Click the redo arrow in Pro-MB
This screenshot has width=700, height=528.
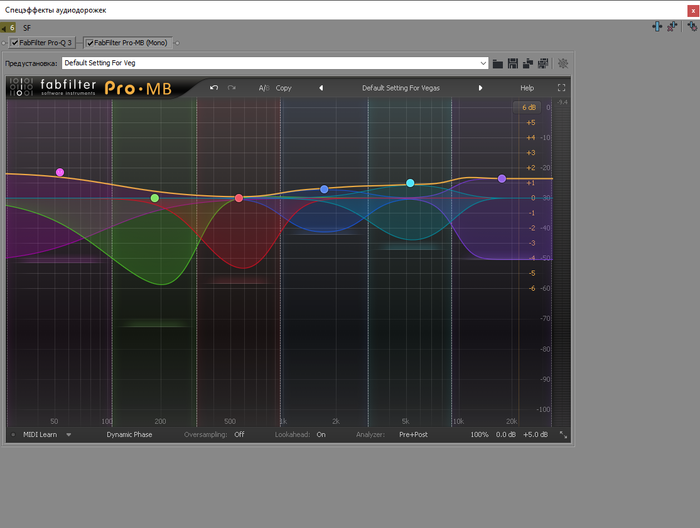click(232, 88)
